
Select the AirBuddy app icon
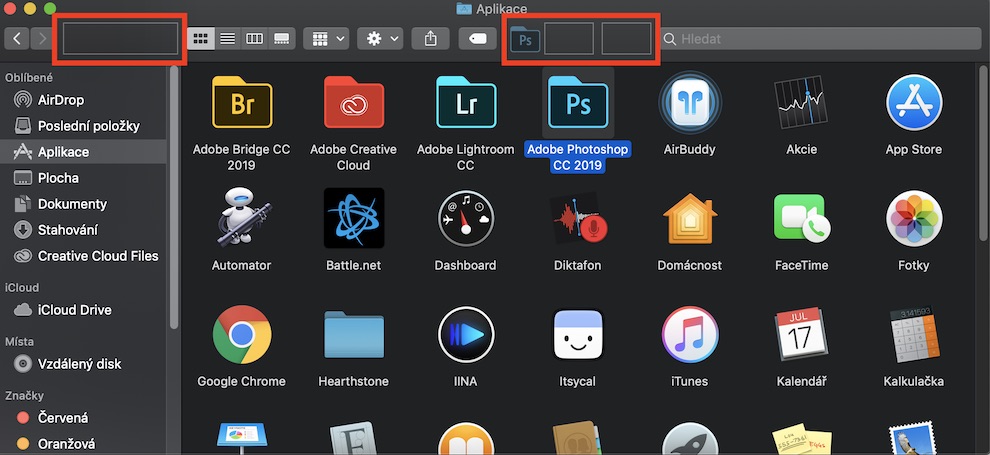click(x=689, y=103)
